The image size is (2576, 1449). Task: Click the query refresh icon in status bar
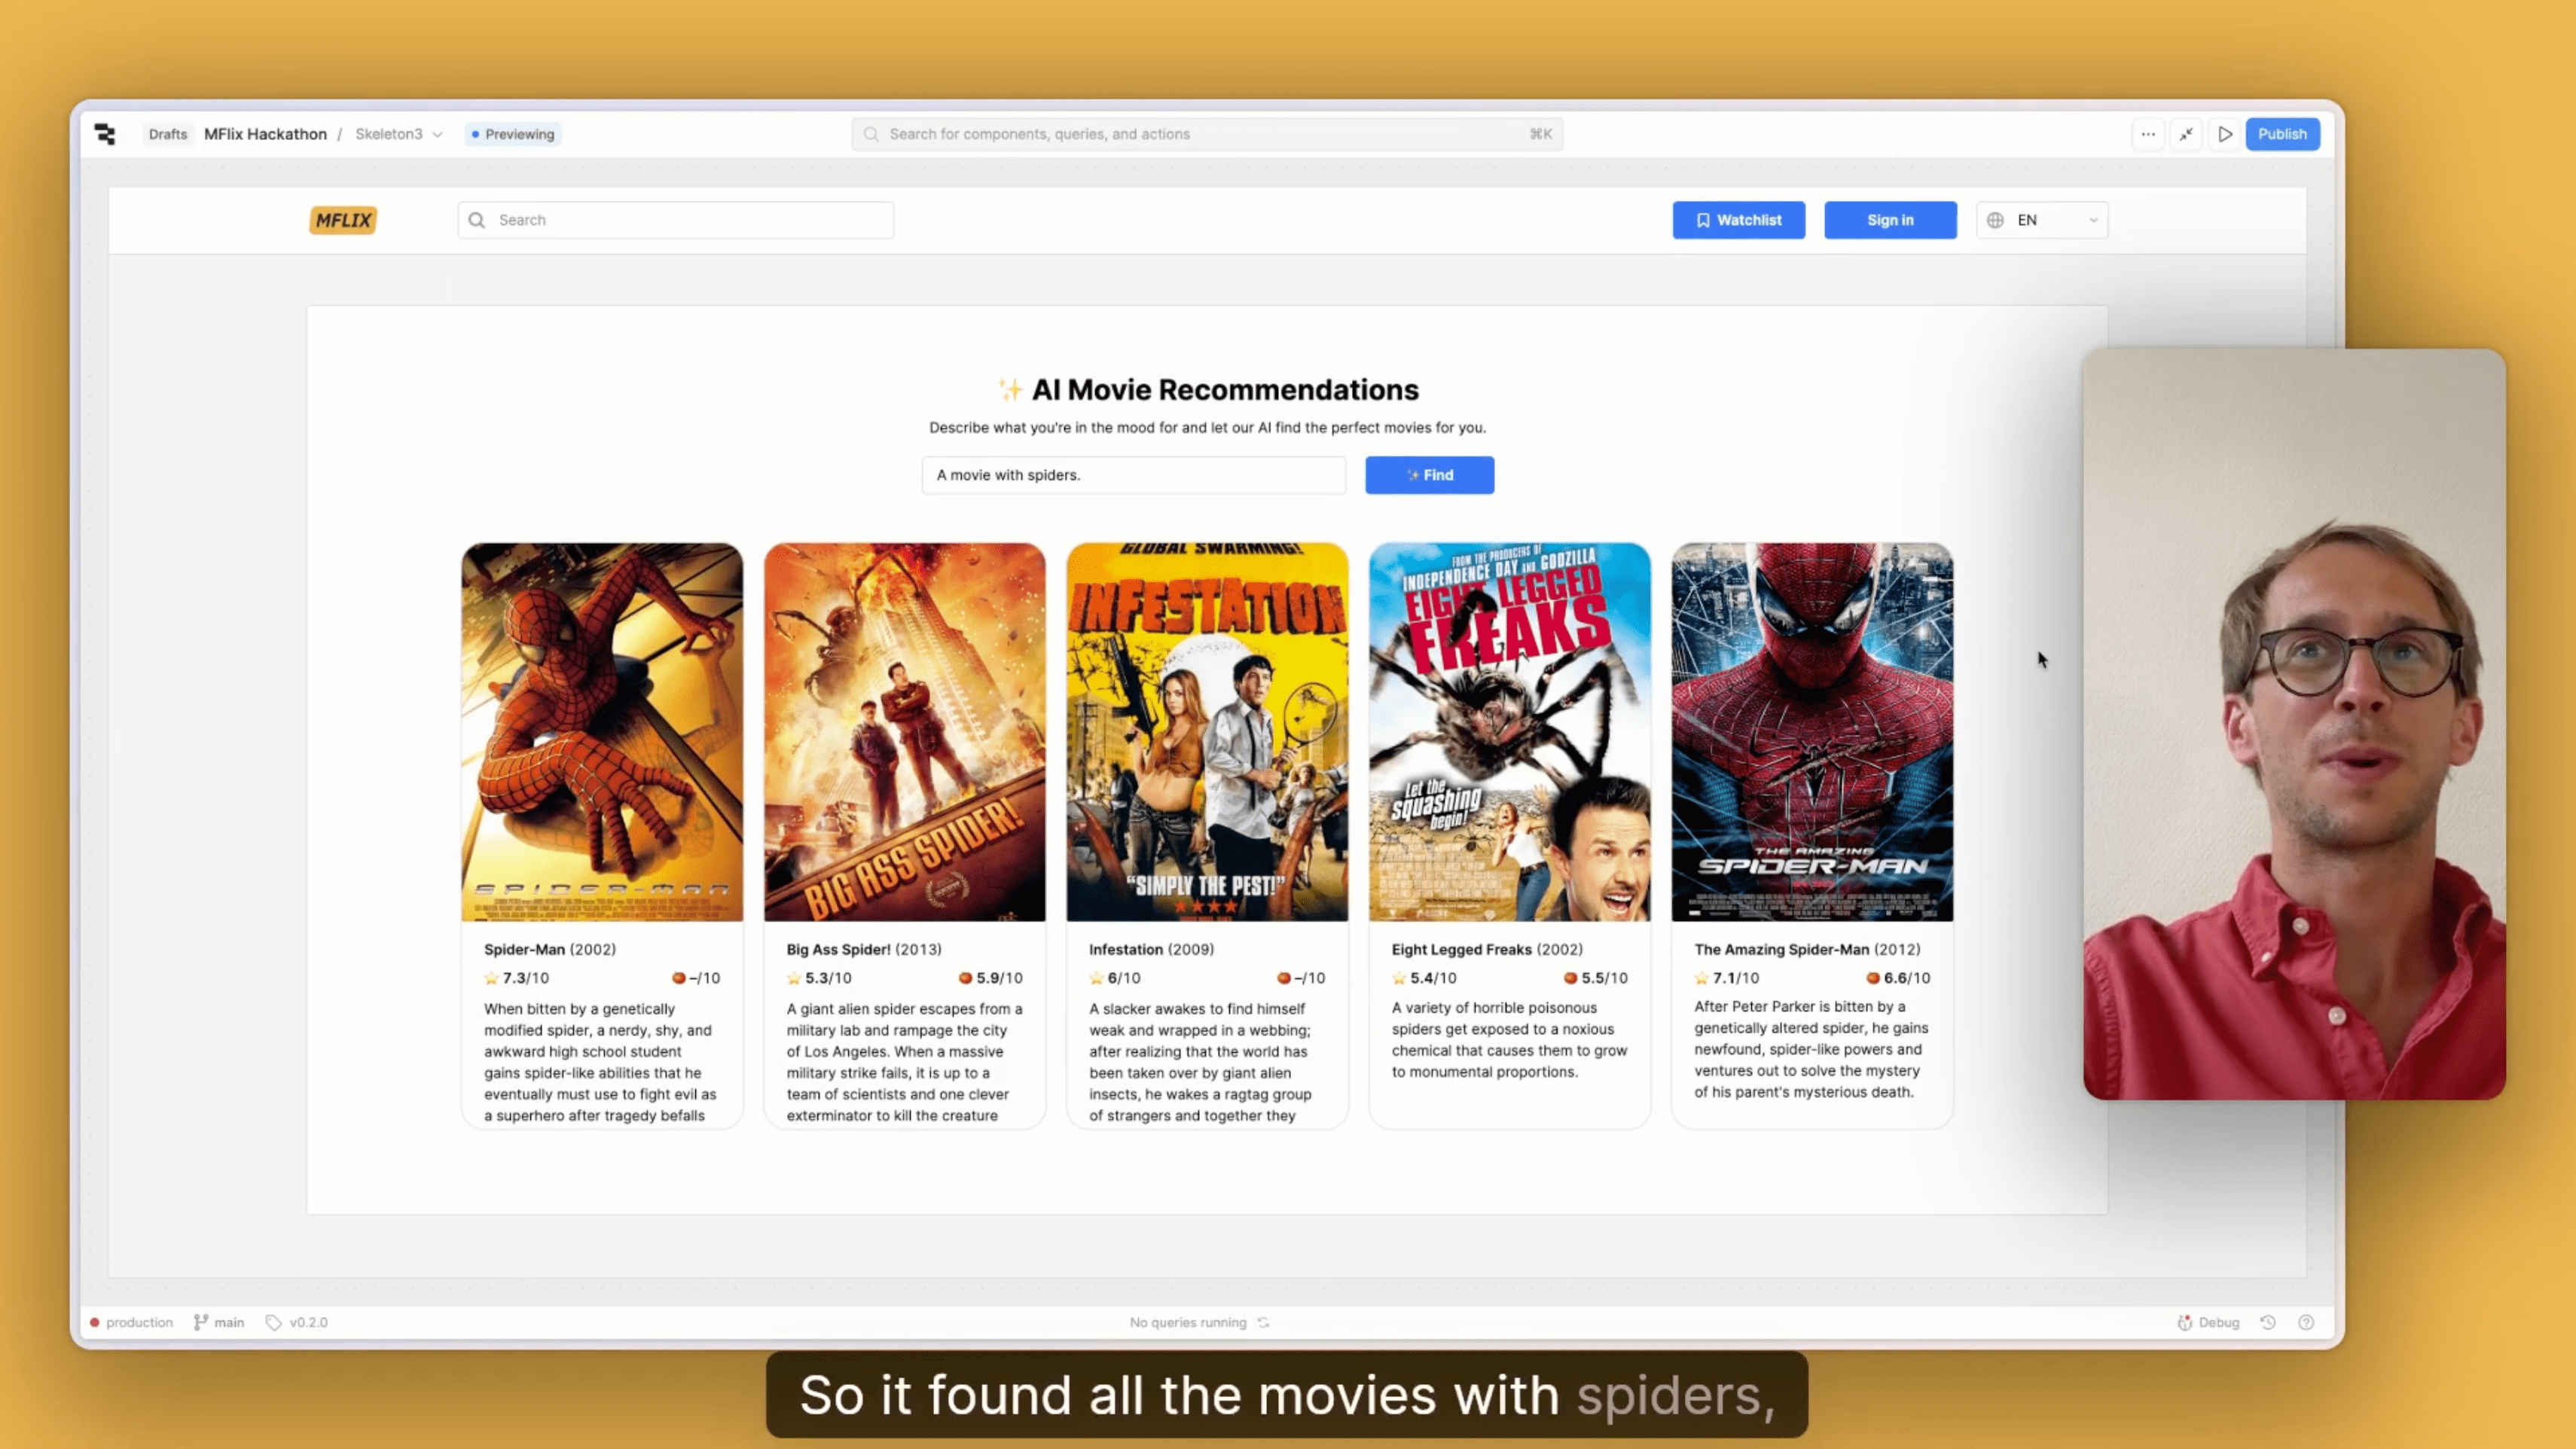coord(1264,1322)
